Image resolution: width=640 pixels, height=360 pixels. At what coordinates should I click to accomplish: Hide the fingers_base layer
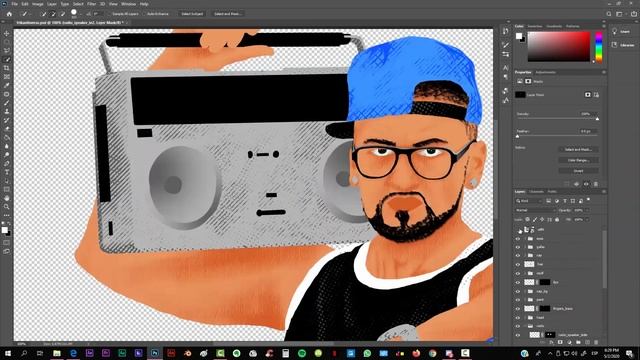coord(518,309)
